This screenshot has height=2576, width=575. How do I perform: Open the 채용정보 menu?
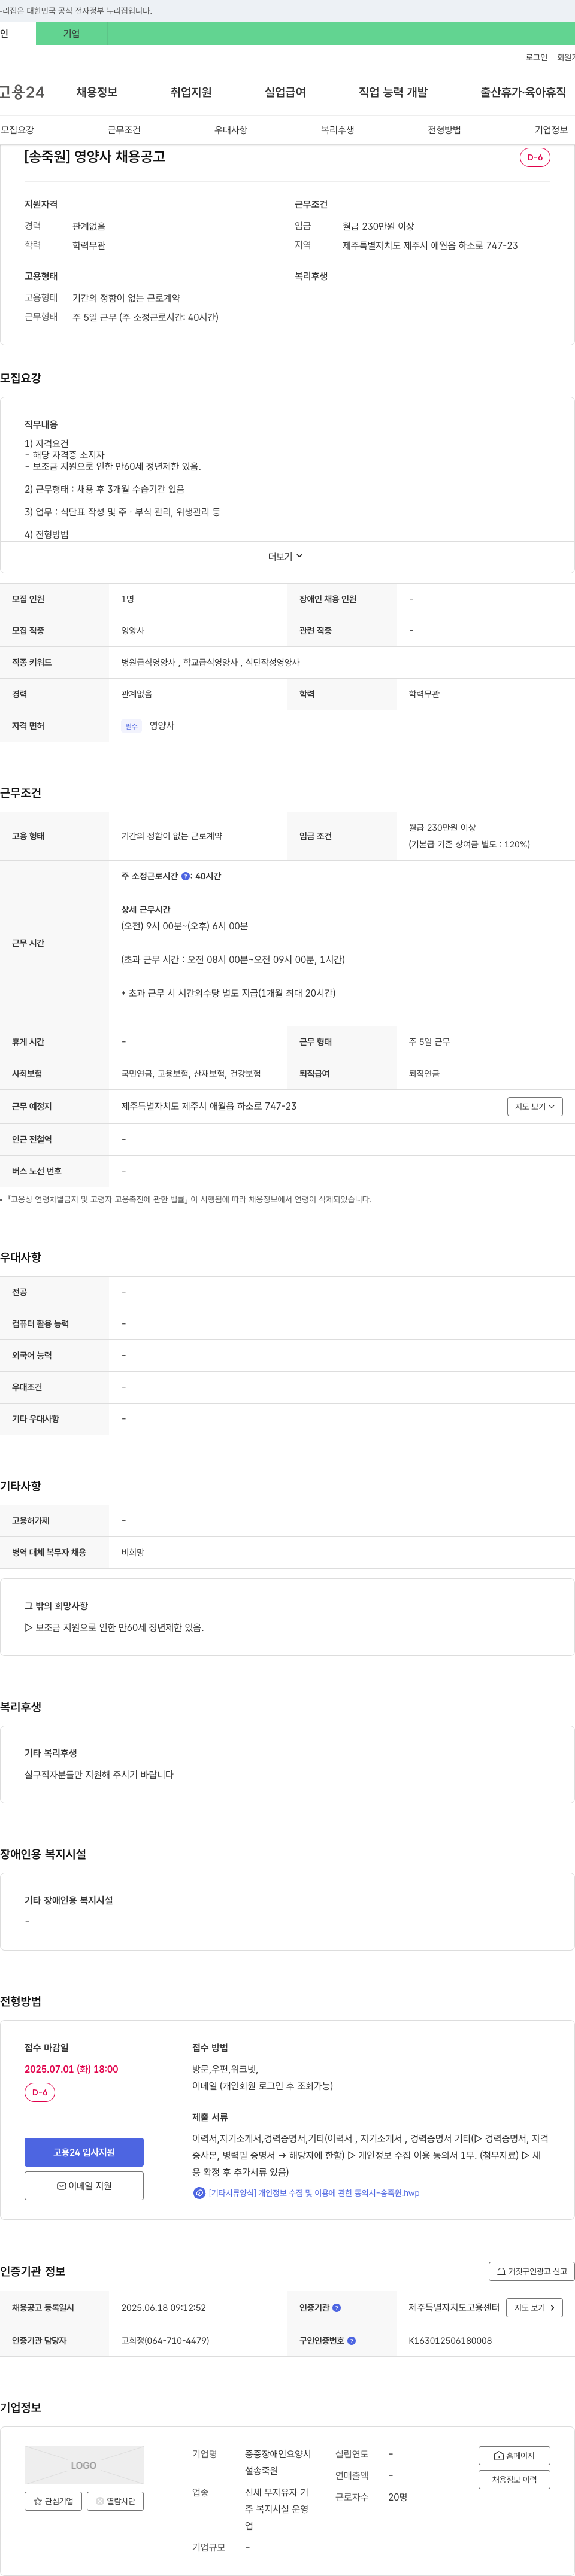97,92
